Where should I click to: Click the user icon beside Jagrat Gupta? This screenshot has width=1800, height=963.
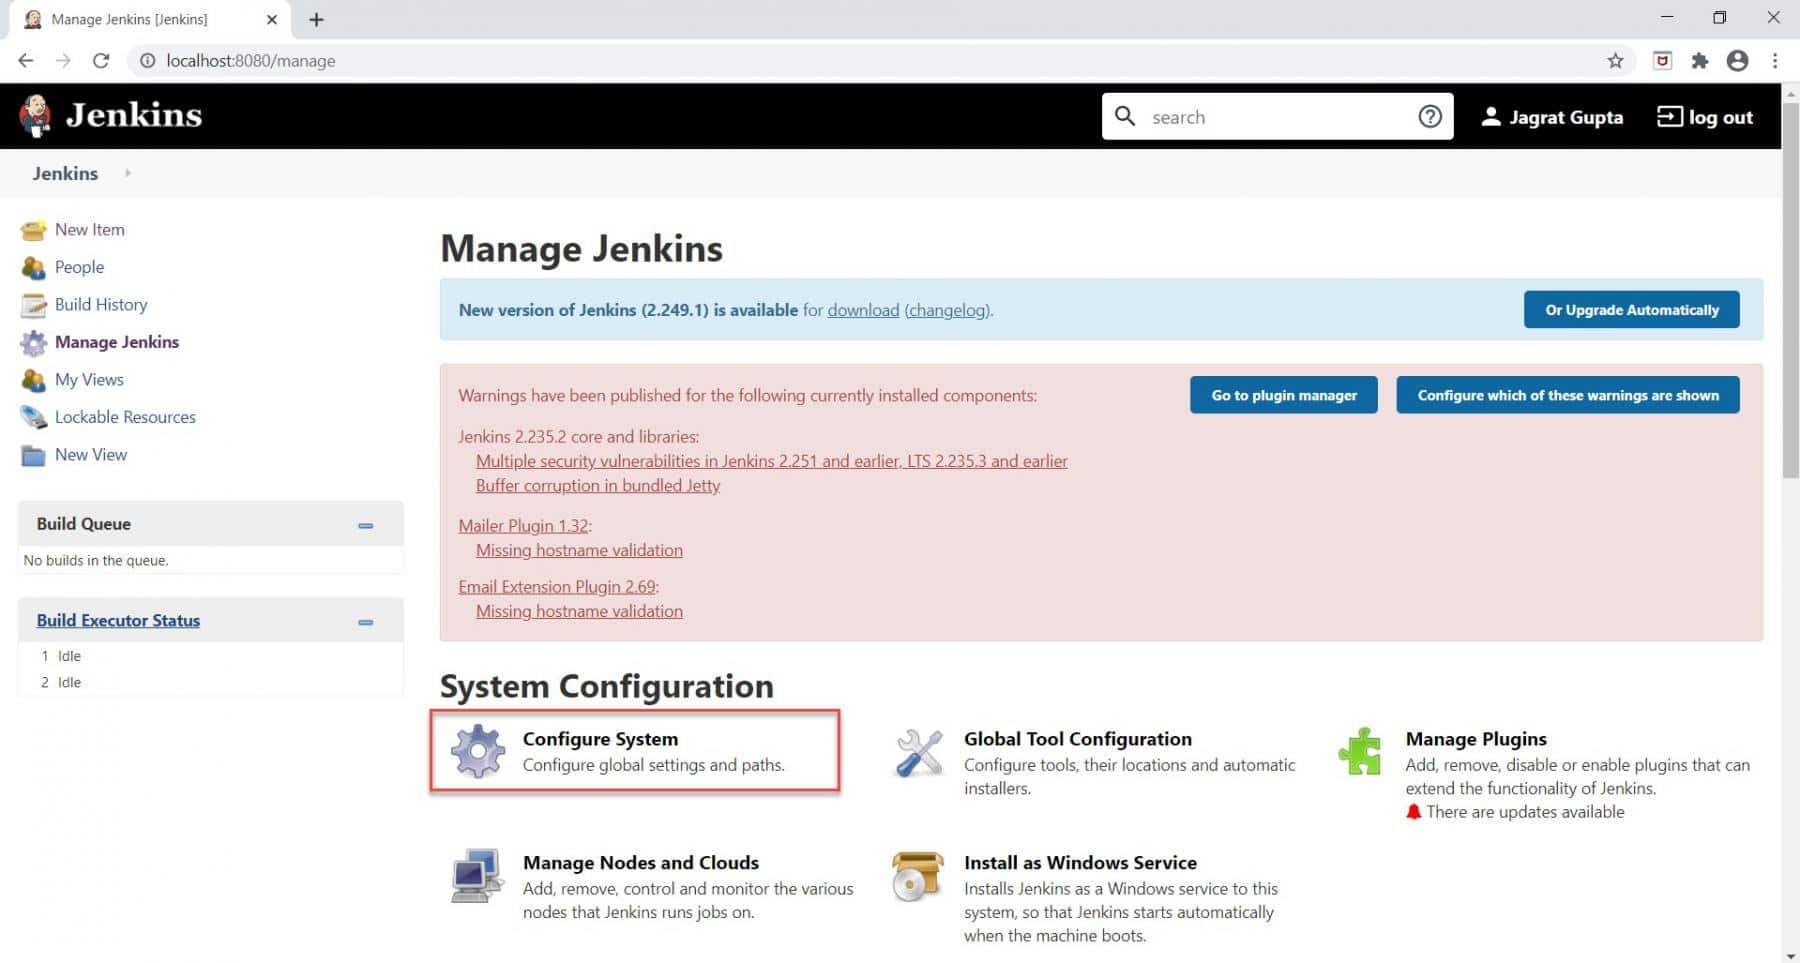(x=1491, y=116)
